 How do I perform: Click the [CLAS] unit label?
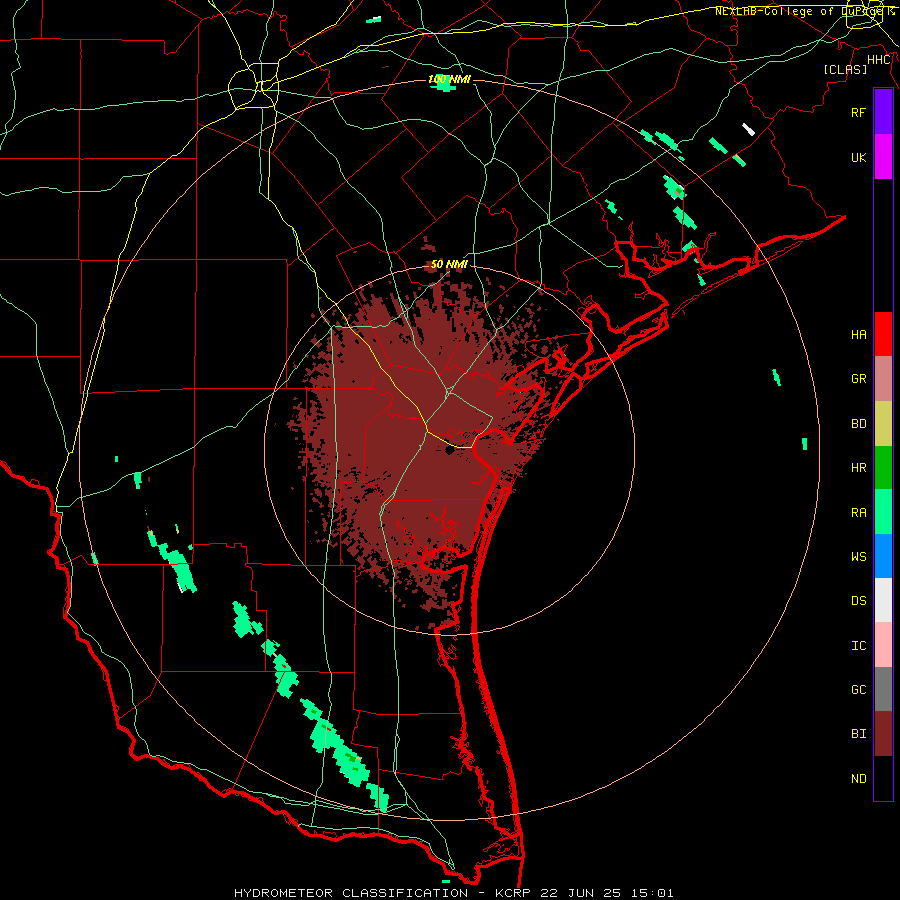point(845,69)
